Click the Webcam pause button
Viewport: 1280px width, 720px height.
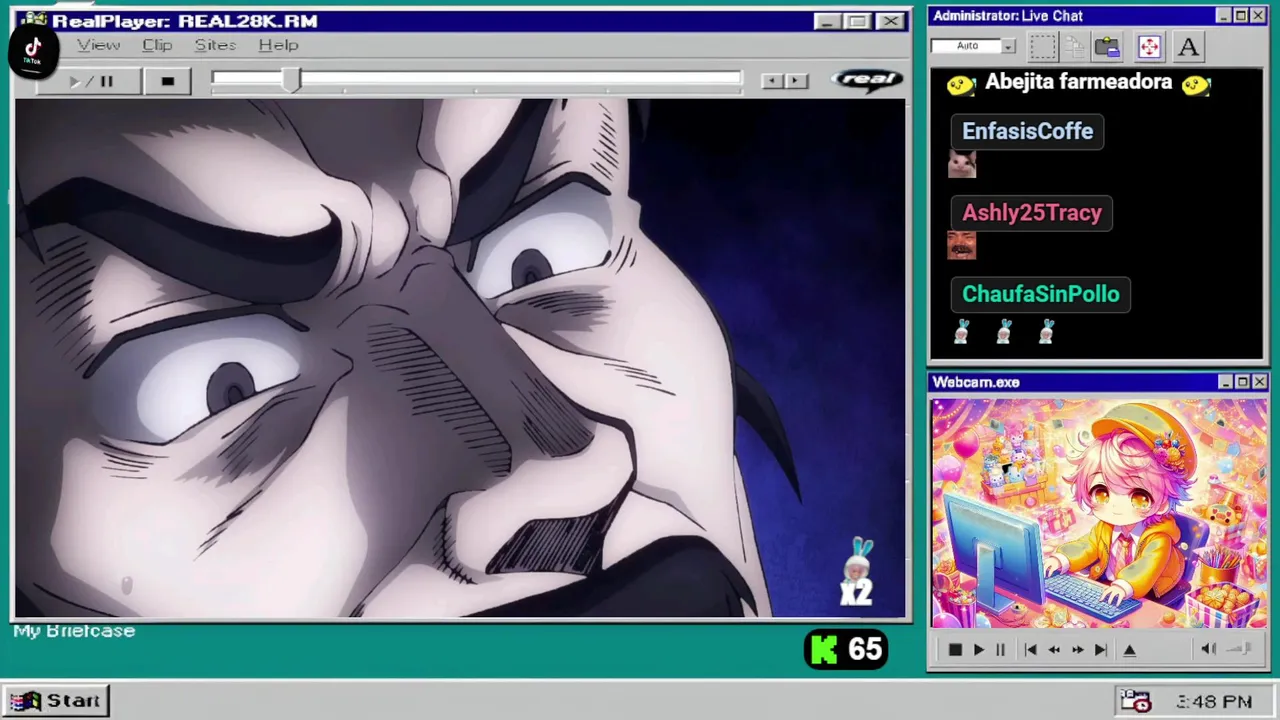click(x=1000, y=650)
